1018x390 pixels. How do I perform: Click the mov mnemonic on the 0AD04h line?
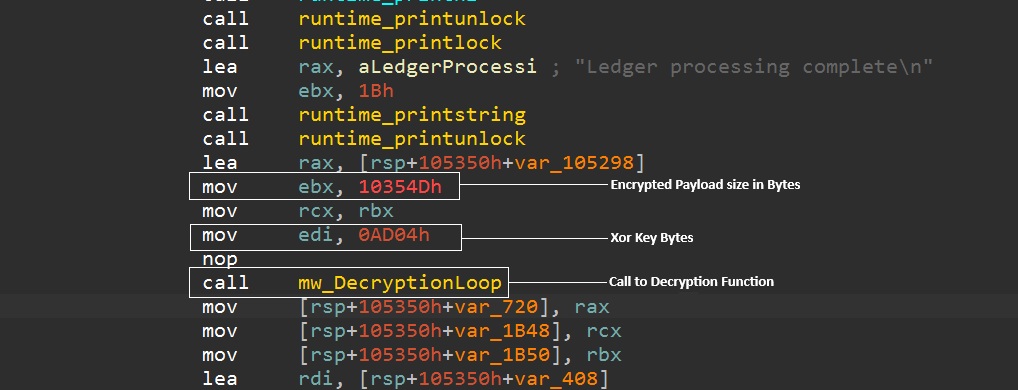220,235
